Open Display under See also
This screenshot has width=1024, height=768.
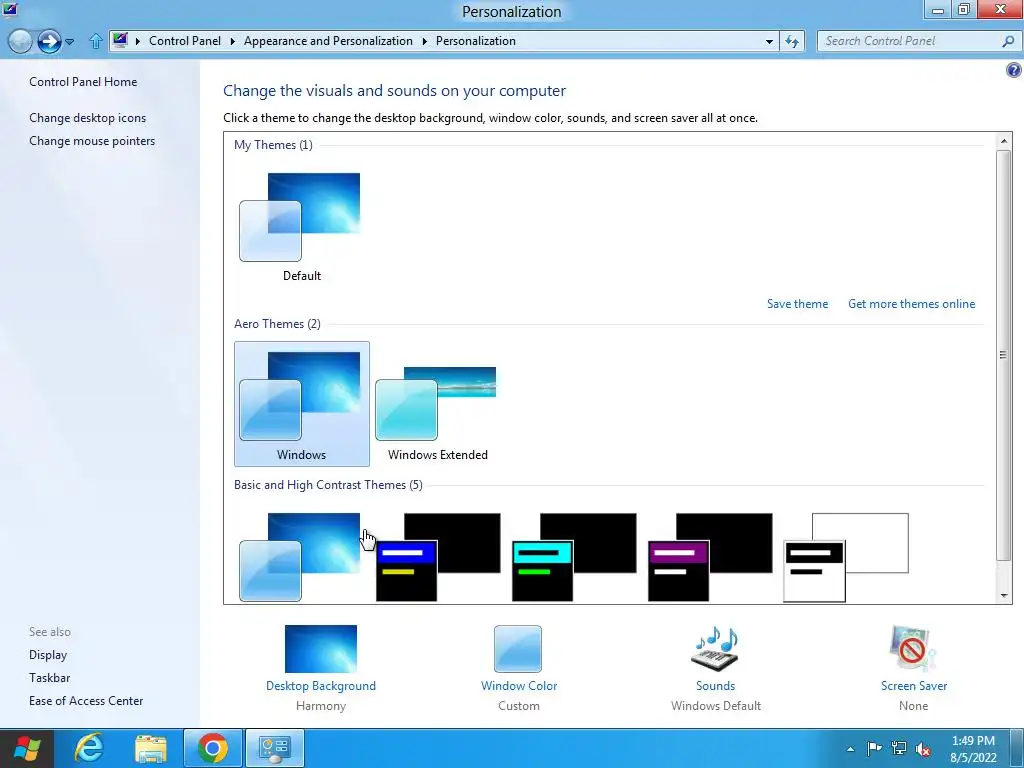(48, 654)
